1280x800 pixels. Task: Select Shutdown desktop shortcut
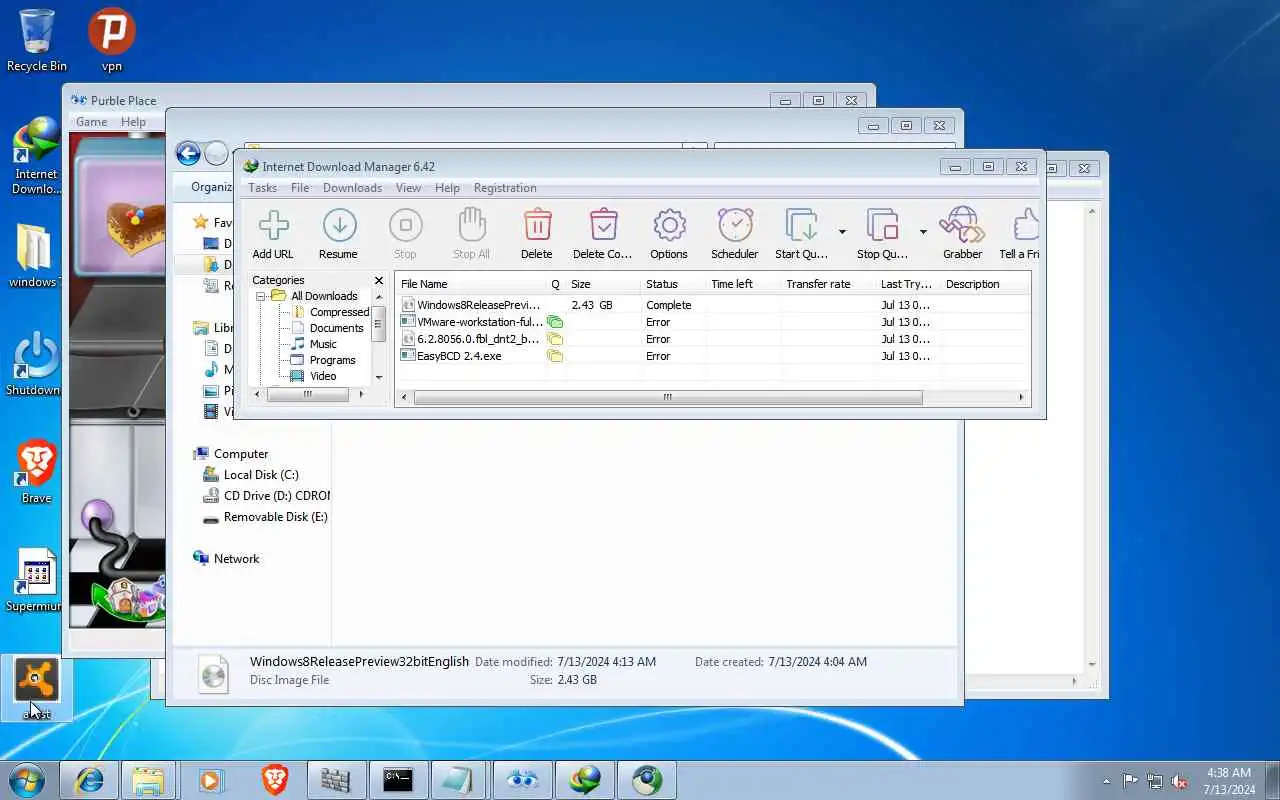click(35, 365)
